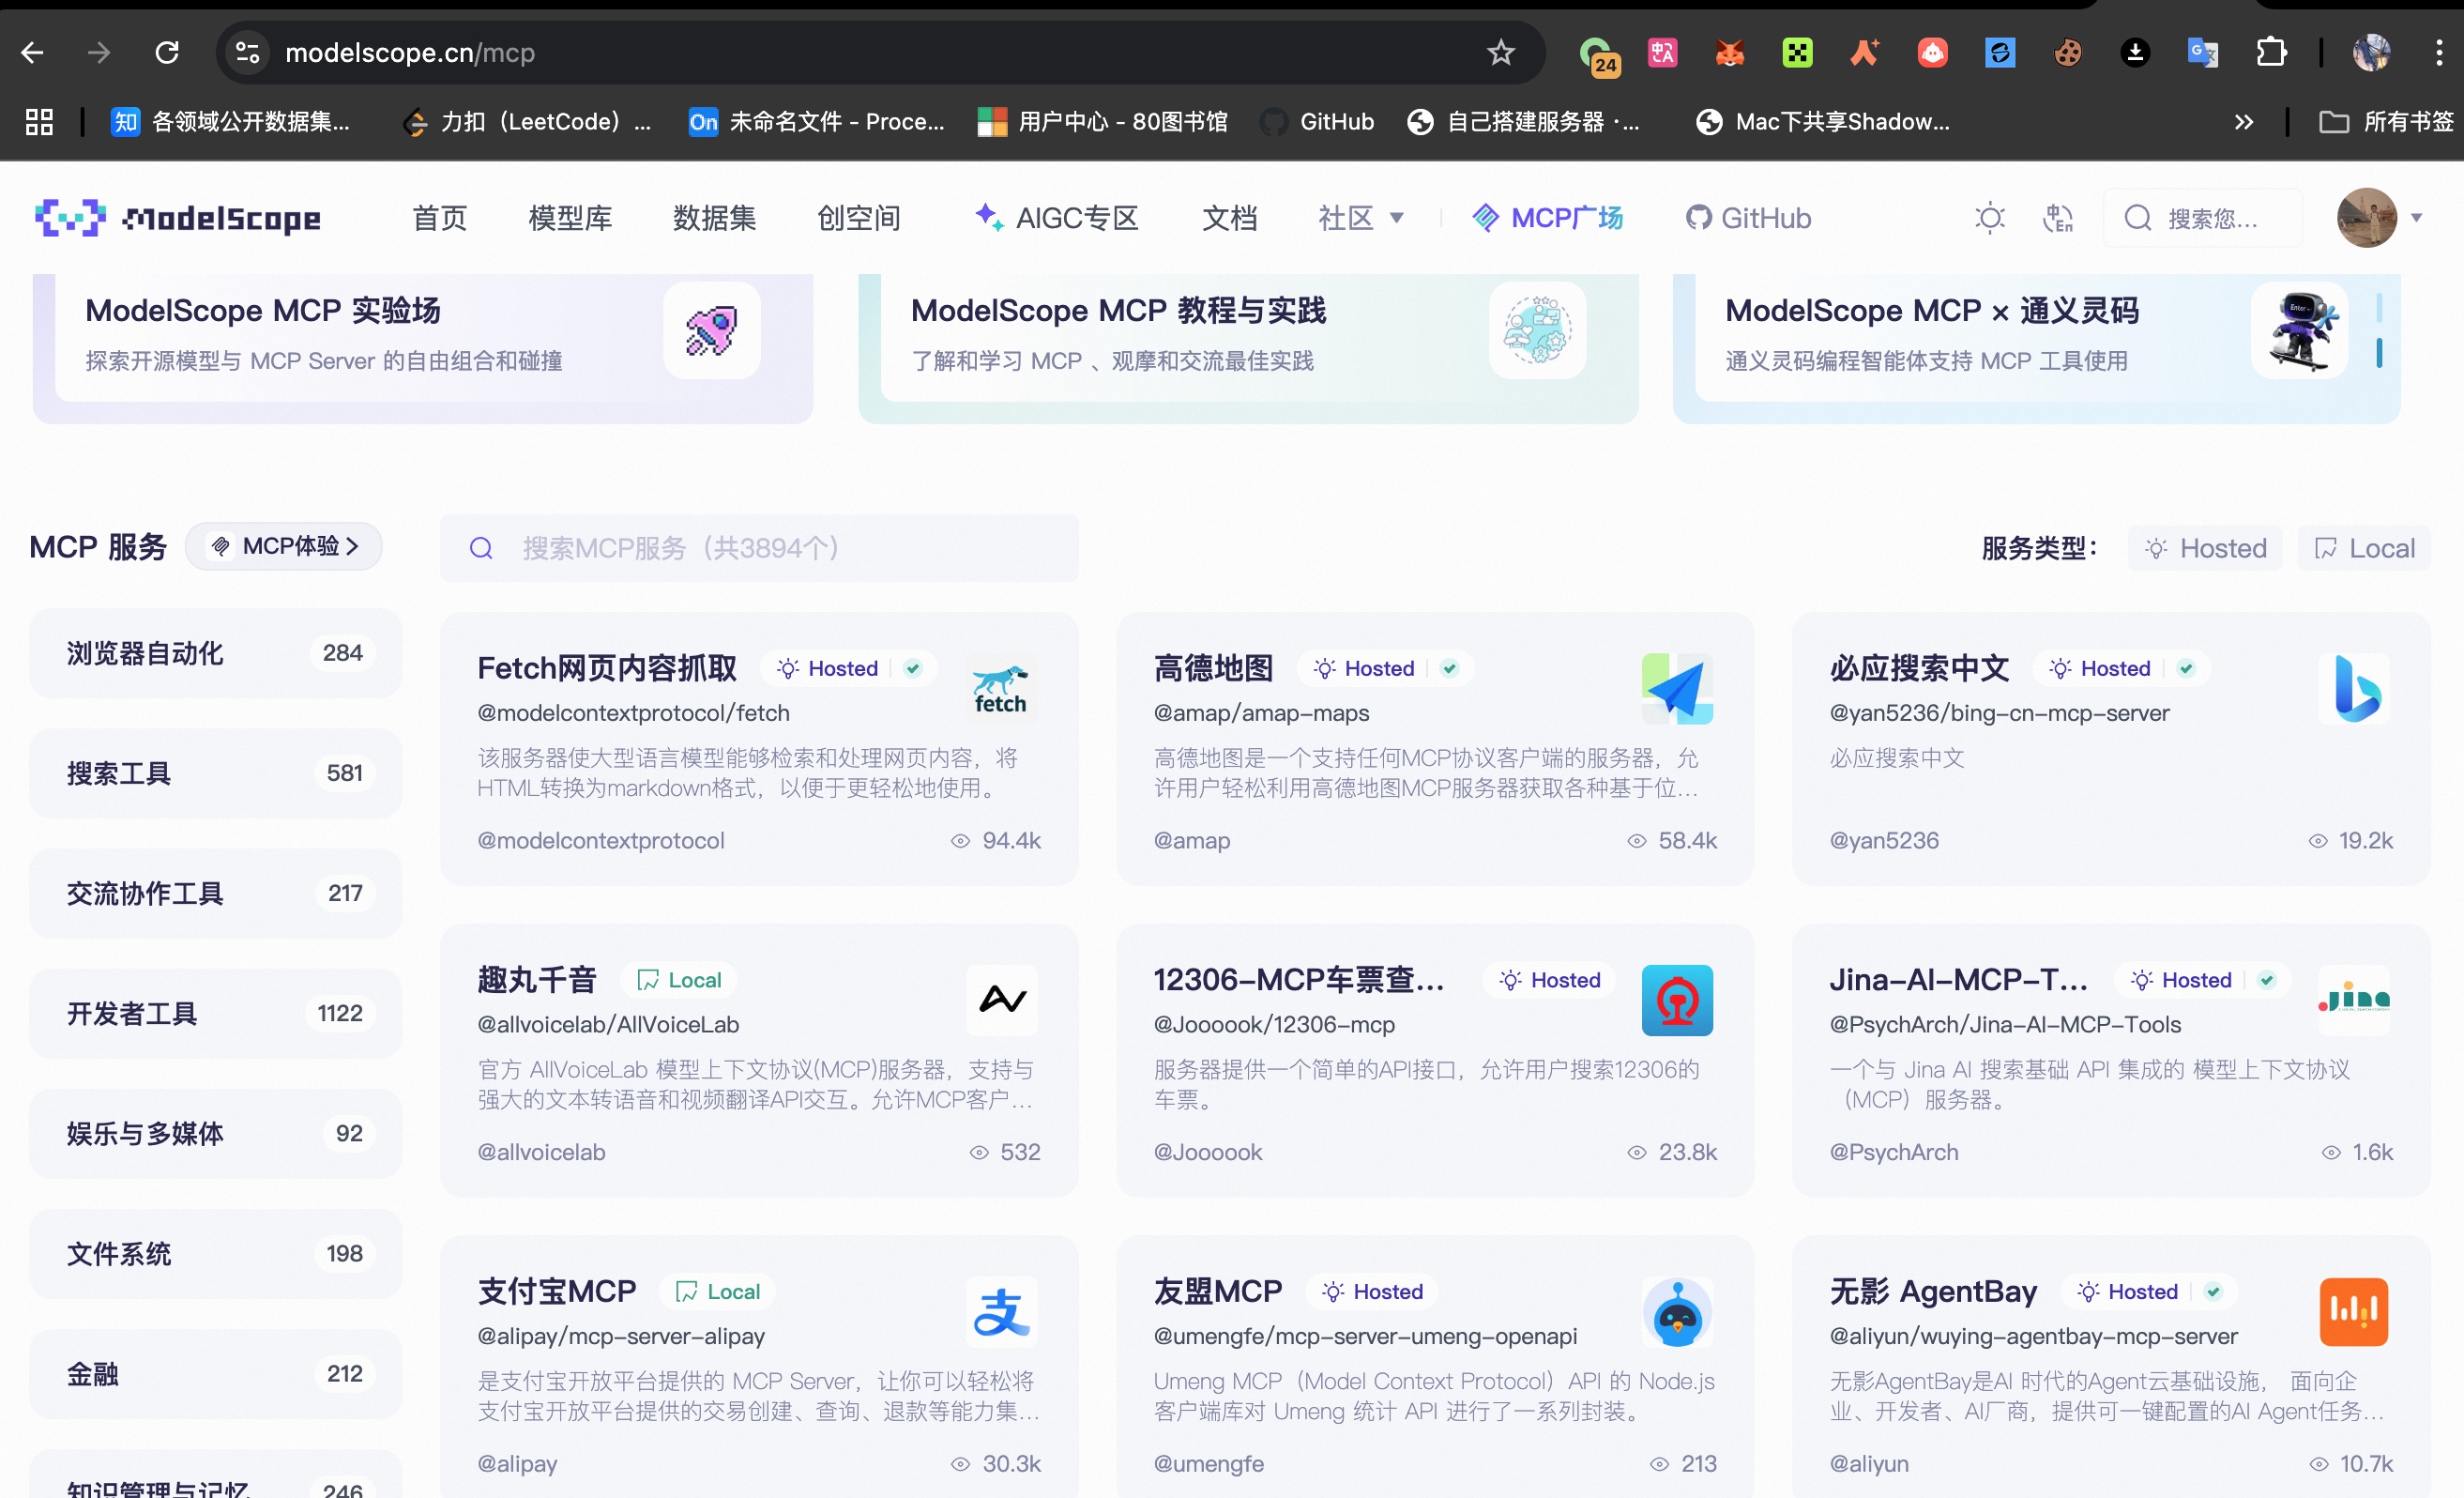The height and width of the screenshot is (1498, 2464).
Task: Click the 搜索MCP服务 search field
Action: pos(759,548)
